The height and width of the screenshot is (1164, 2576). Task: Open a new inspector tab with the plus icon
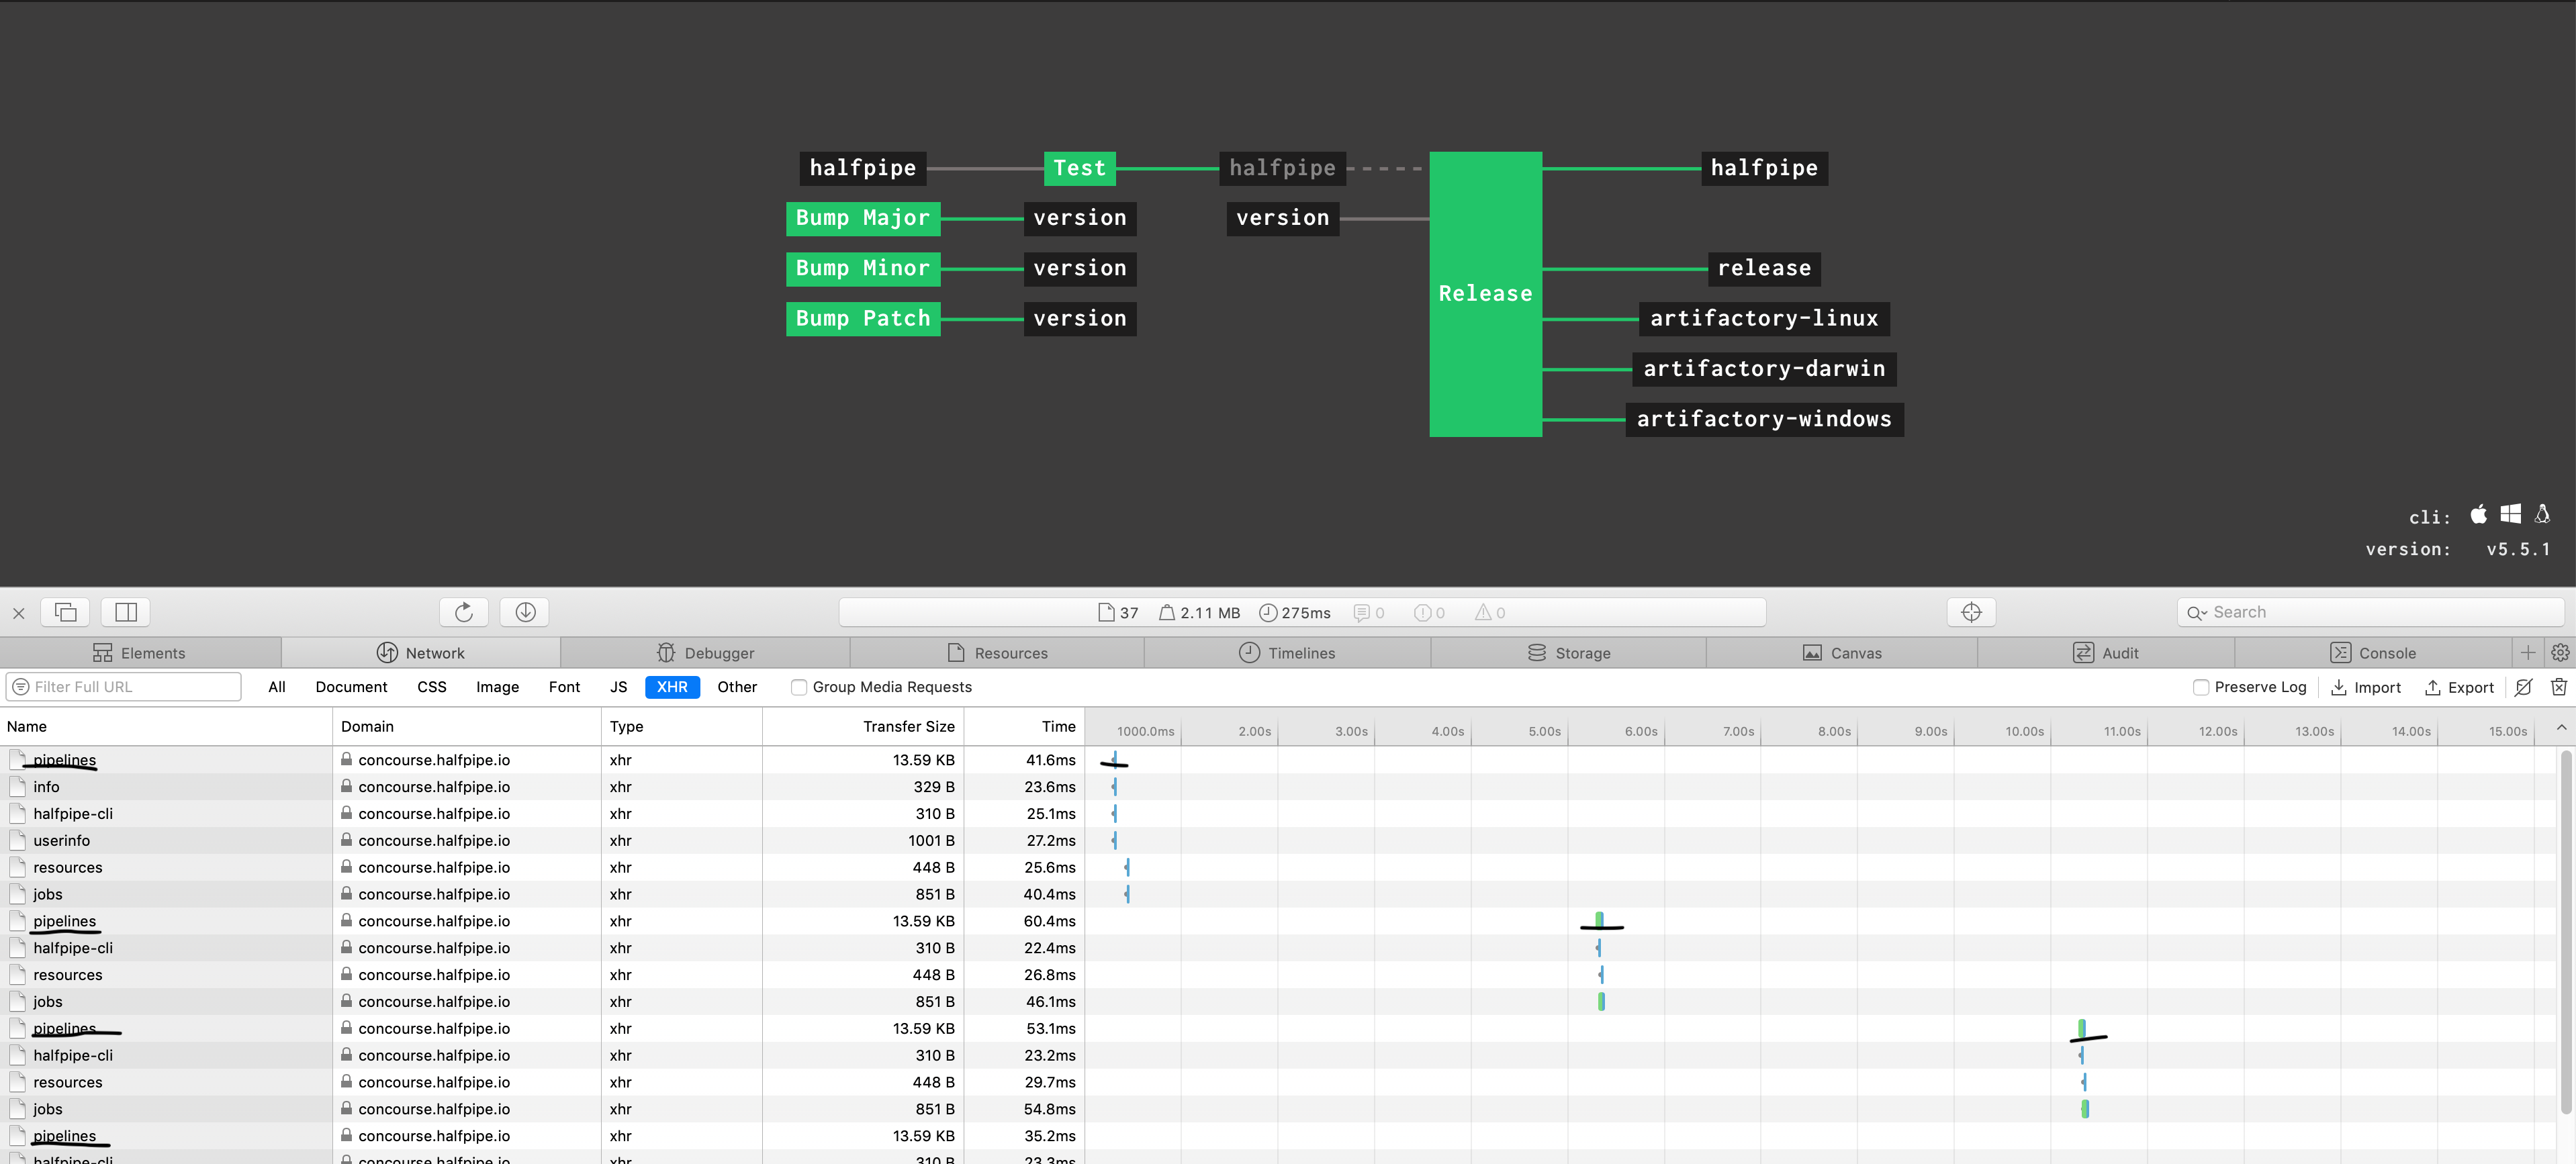tap(2528, 652)
